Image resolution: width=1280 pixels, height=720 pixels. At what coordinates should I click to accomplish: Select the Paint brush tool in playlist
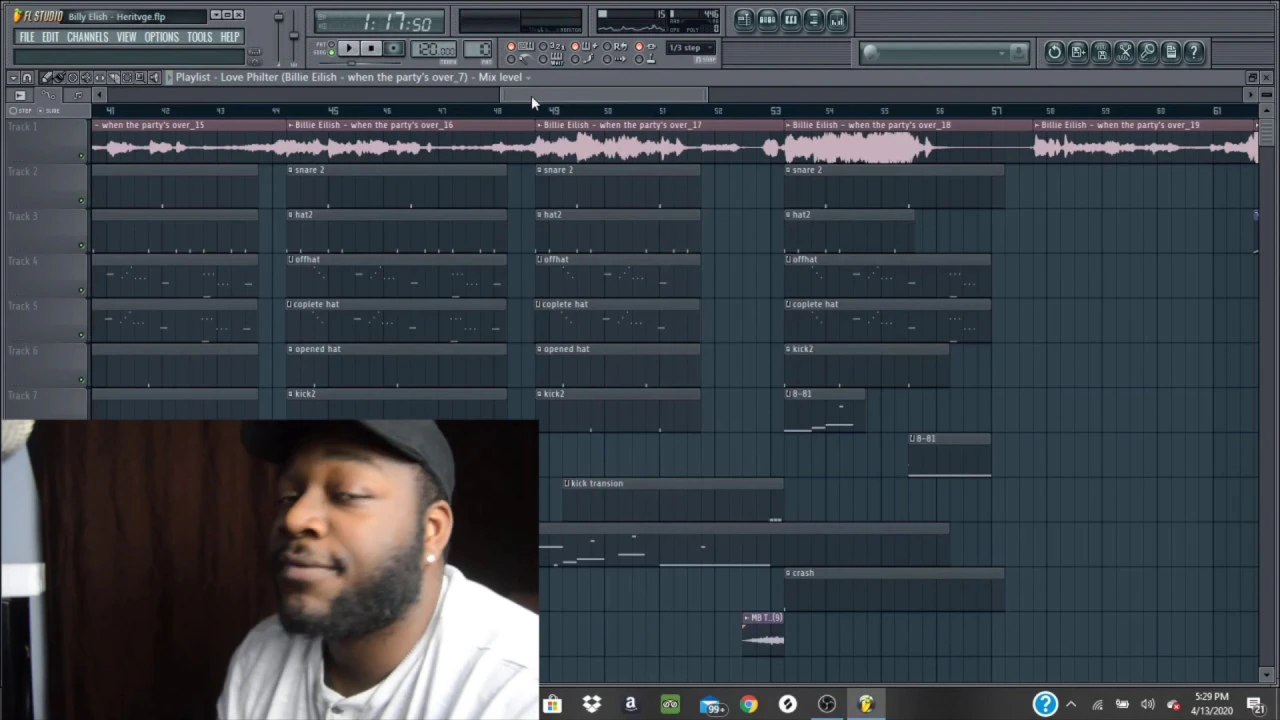59,78
